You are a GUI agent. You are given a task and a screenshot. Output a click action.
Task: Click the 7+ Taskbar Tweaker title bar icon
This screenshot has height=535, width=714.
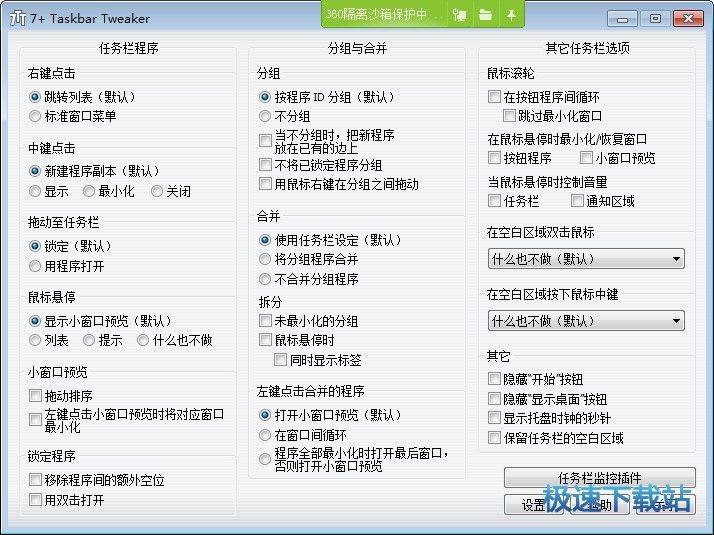click(x=14, y=19)
